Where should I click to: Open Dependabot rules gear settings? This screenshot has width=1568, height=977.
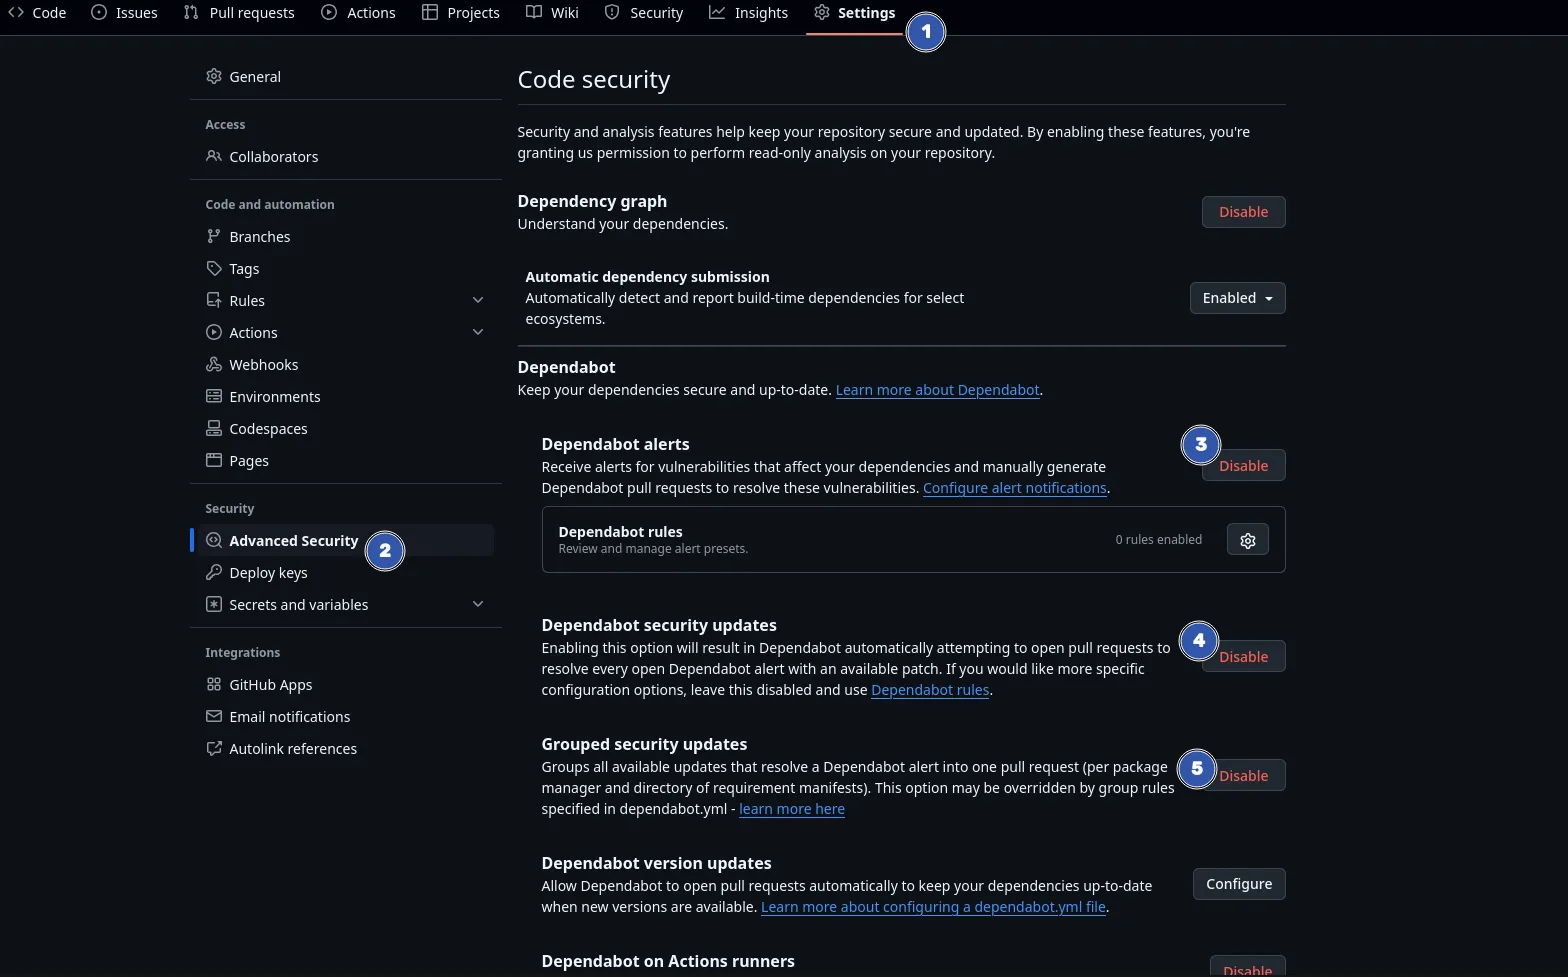(x=1247, y=540)
